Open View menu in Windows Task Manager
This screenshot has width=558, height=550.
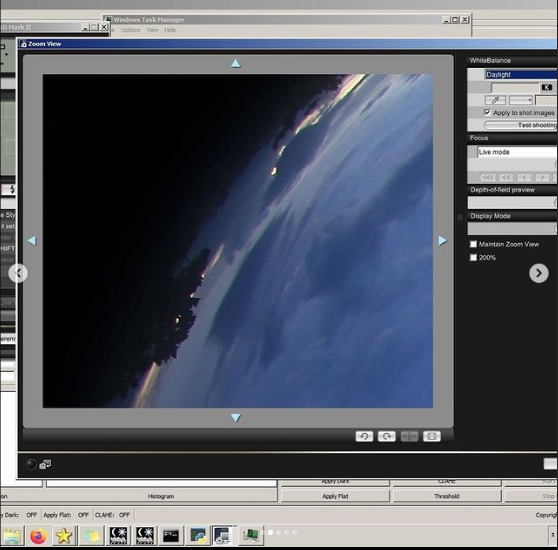coord(152,30)
